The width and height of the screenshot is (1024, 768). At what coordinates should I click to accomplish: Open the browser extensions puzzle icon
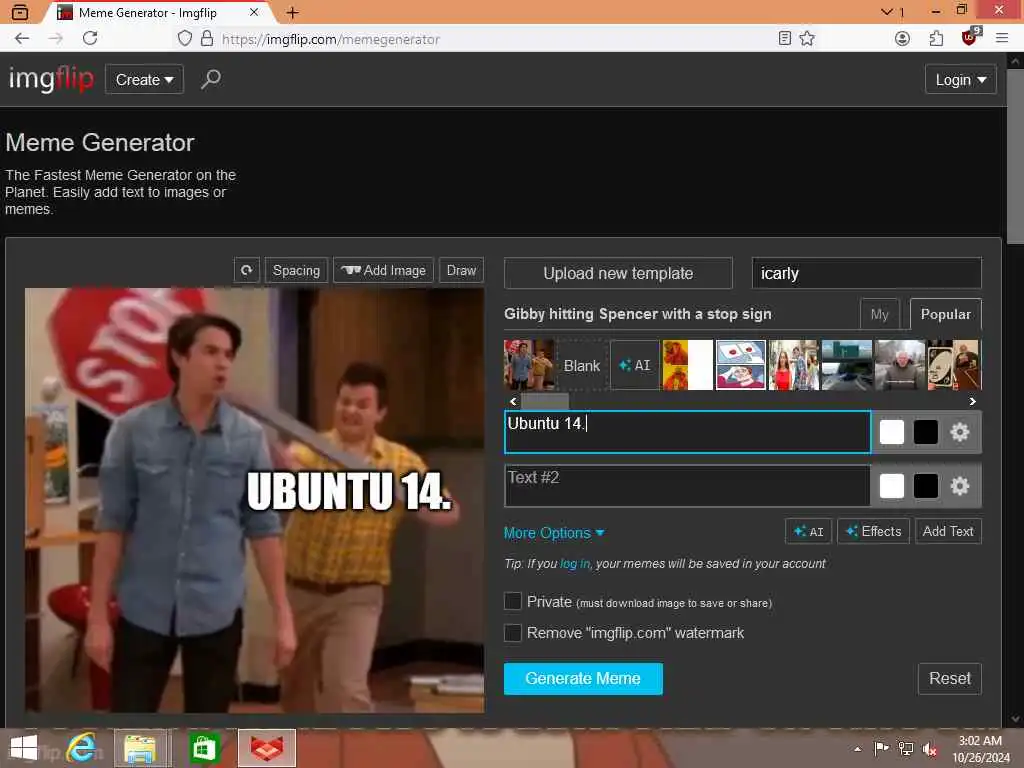coord(936,39)
